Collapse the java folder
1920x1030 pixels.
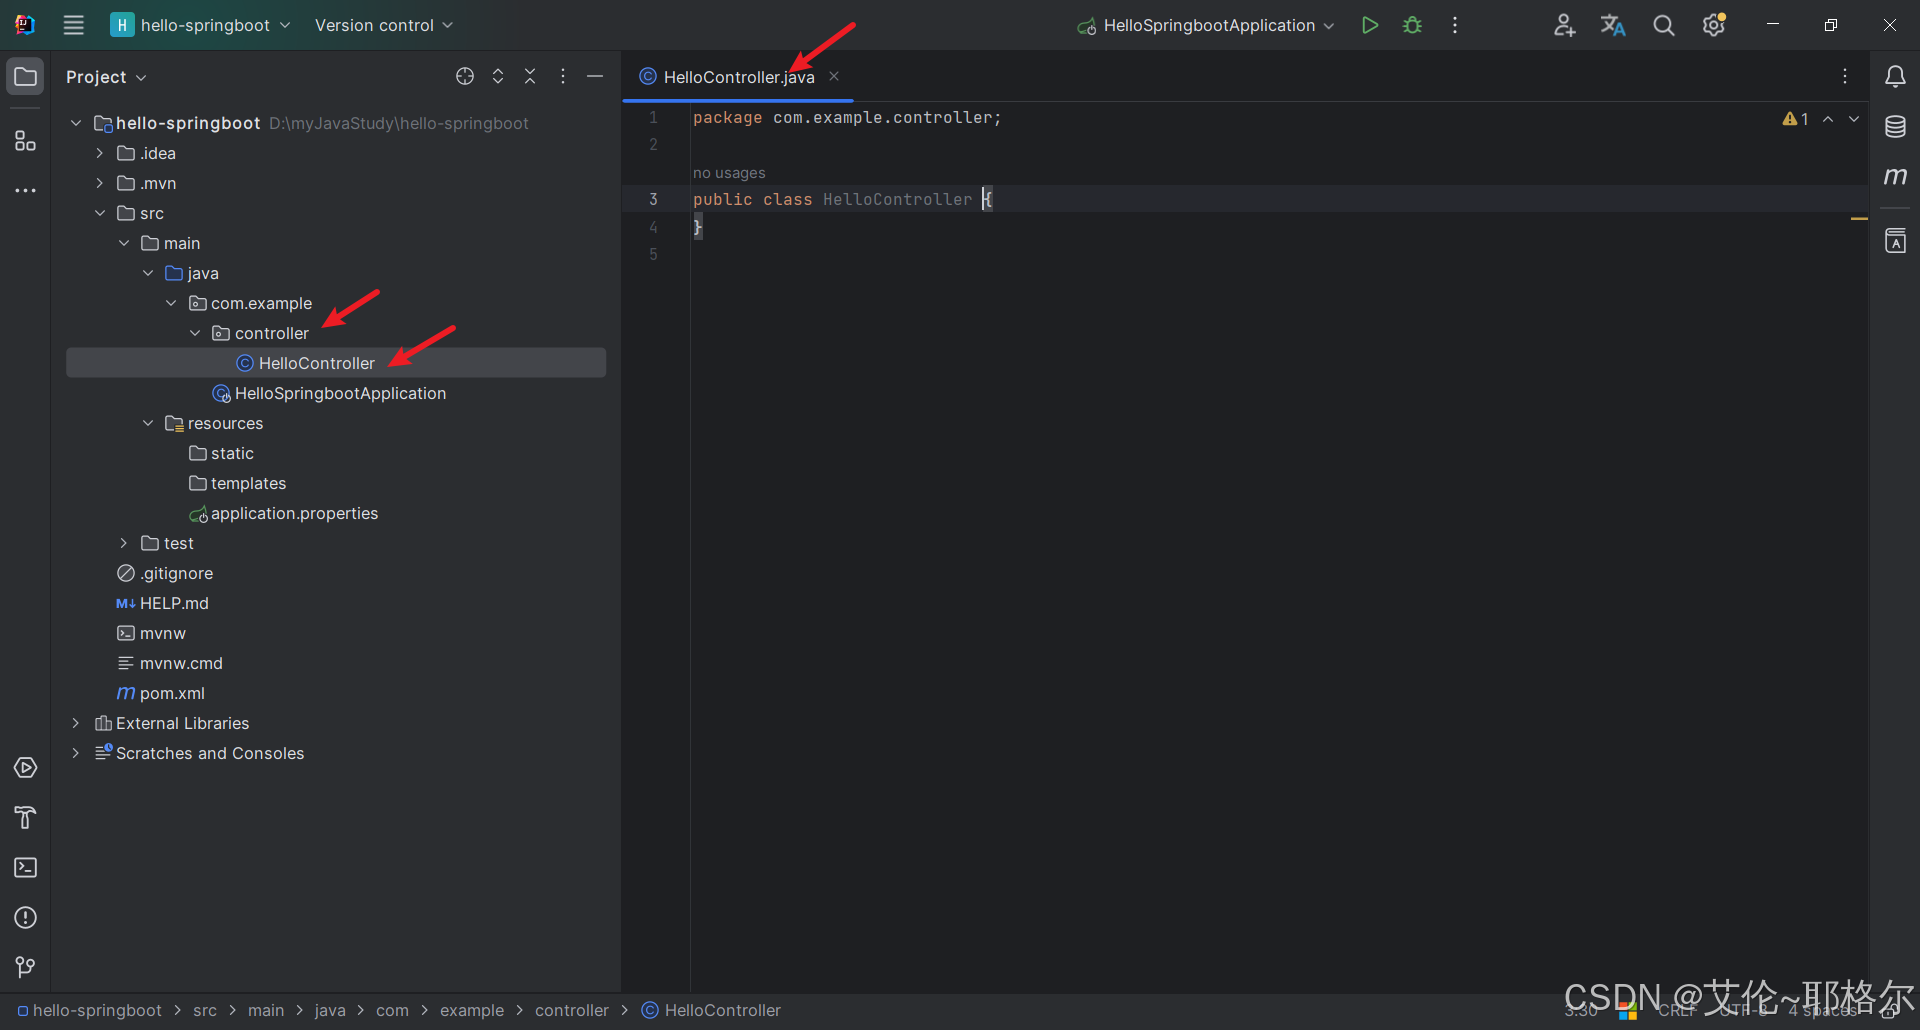click(x=148, y=273)
